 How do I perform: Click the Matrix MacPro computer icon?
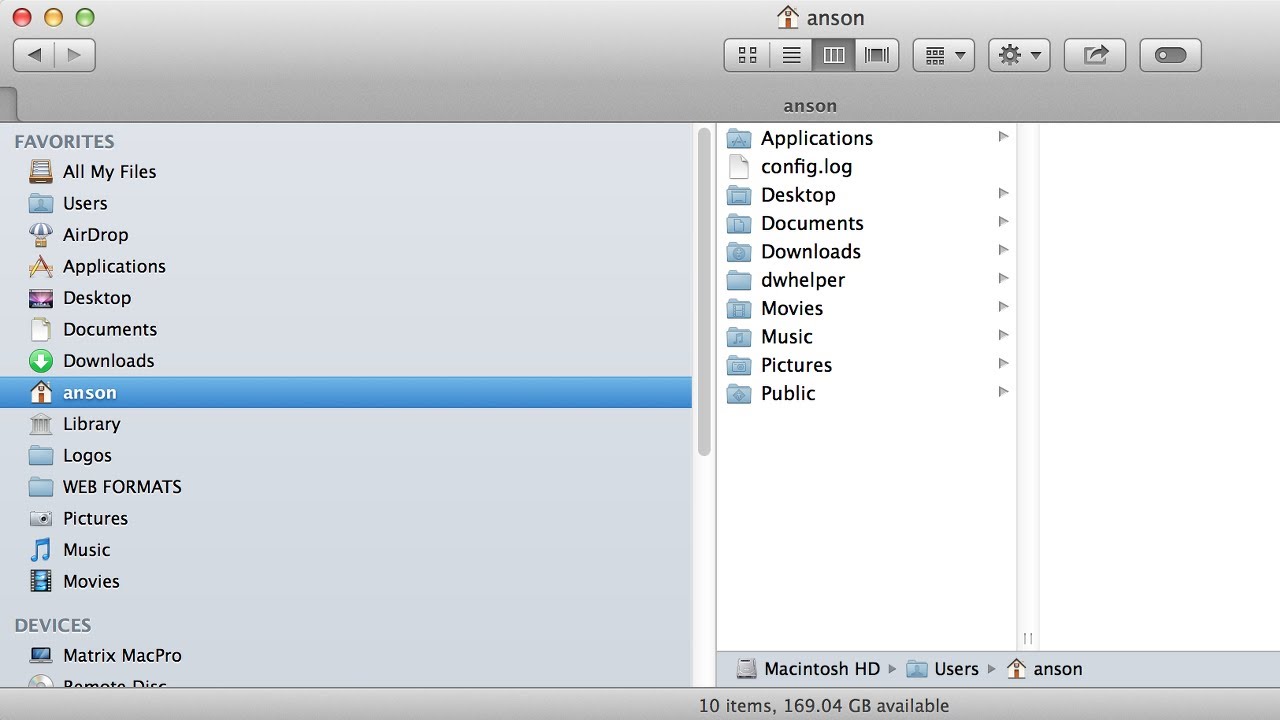(41, 656)
